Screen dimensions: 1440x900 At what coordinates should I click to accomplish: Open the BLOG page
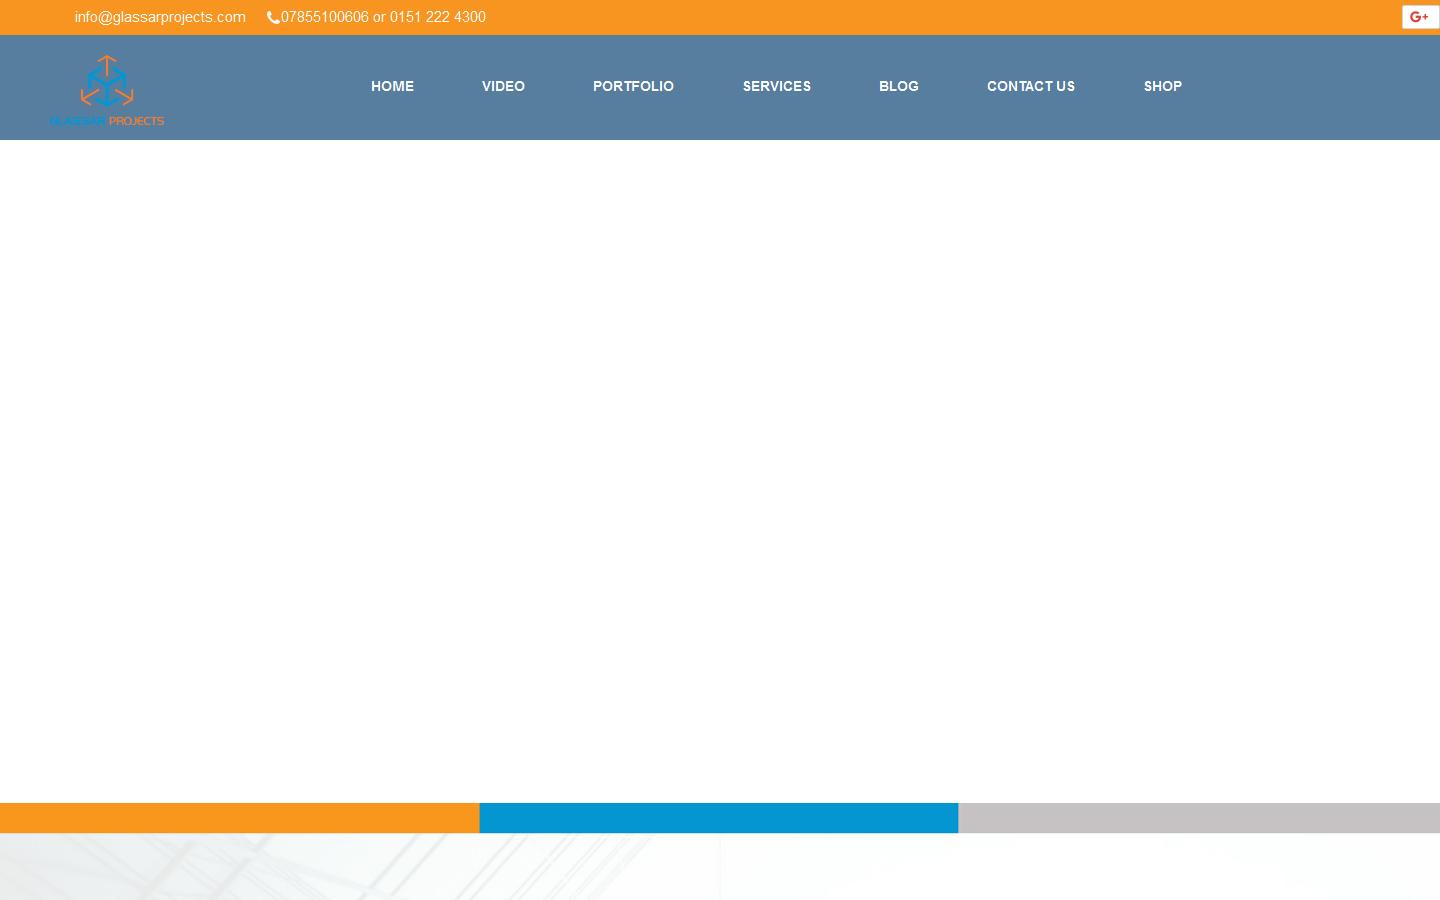tap(898, 86)
